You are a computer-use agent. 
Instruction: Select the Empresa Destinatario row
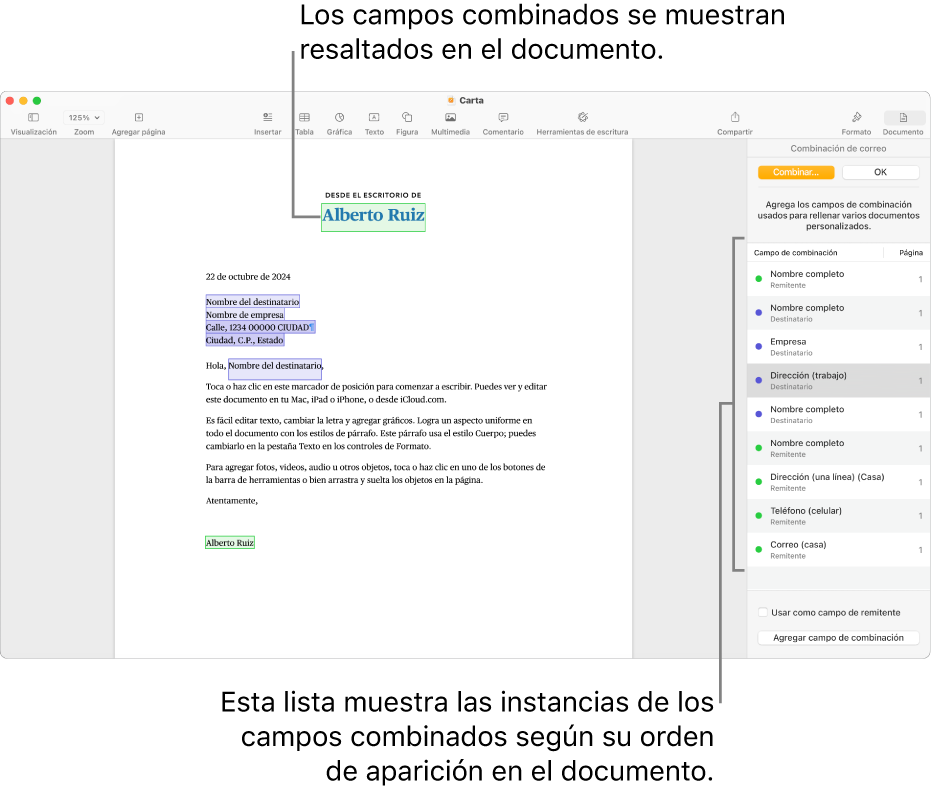click(x=838, y=347)
